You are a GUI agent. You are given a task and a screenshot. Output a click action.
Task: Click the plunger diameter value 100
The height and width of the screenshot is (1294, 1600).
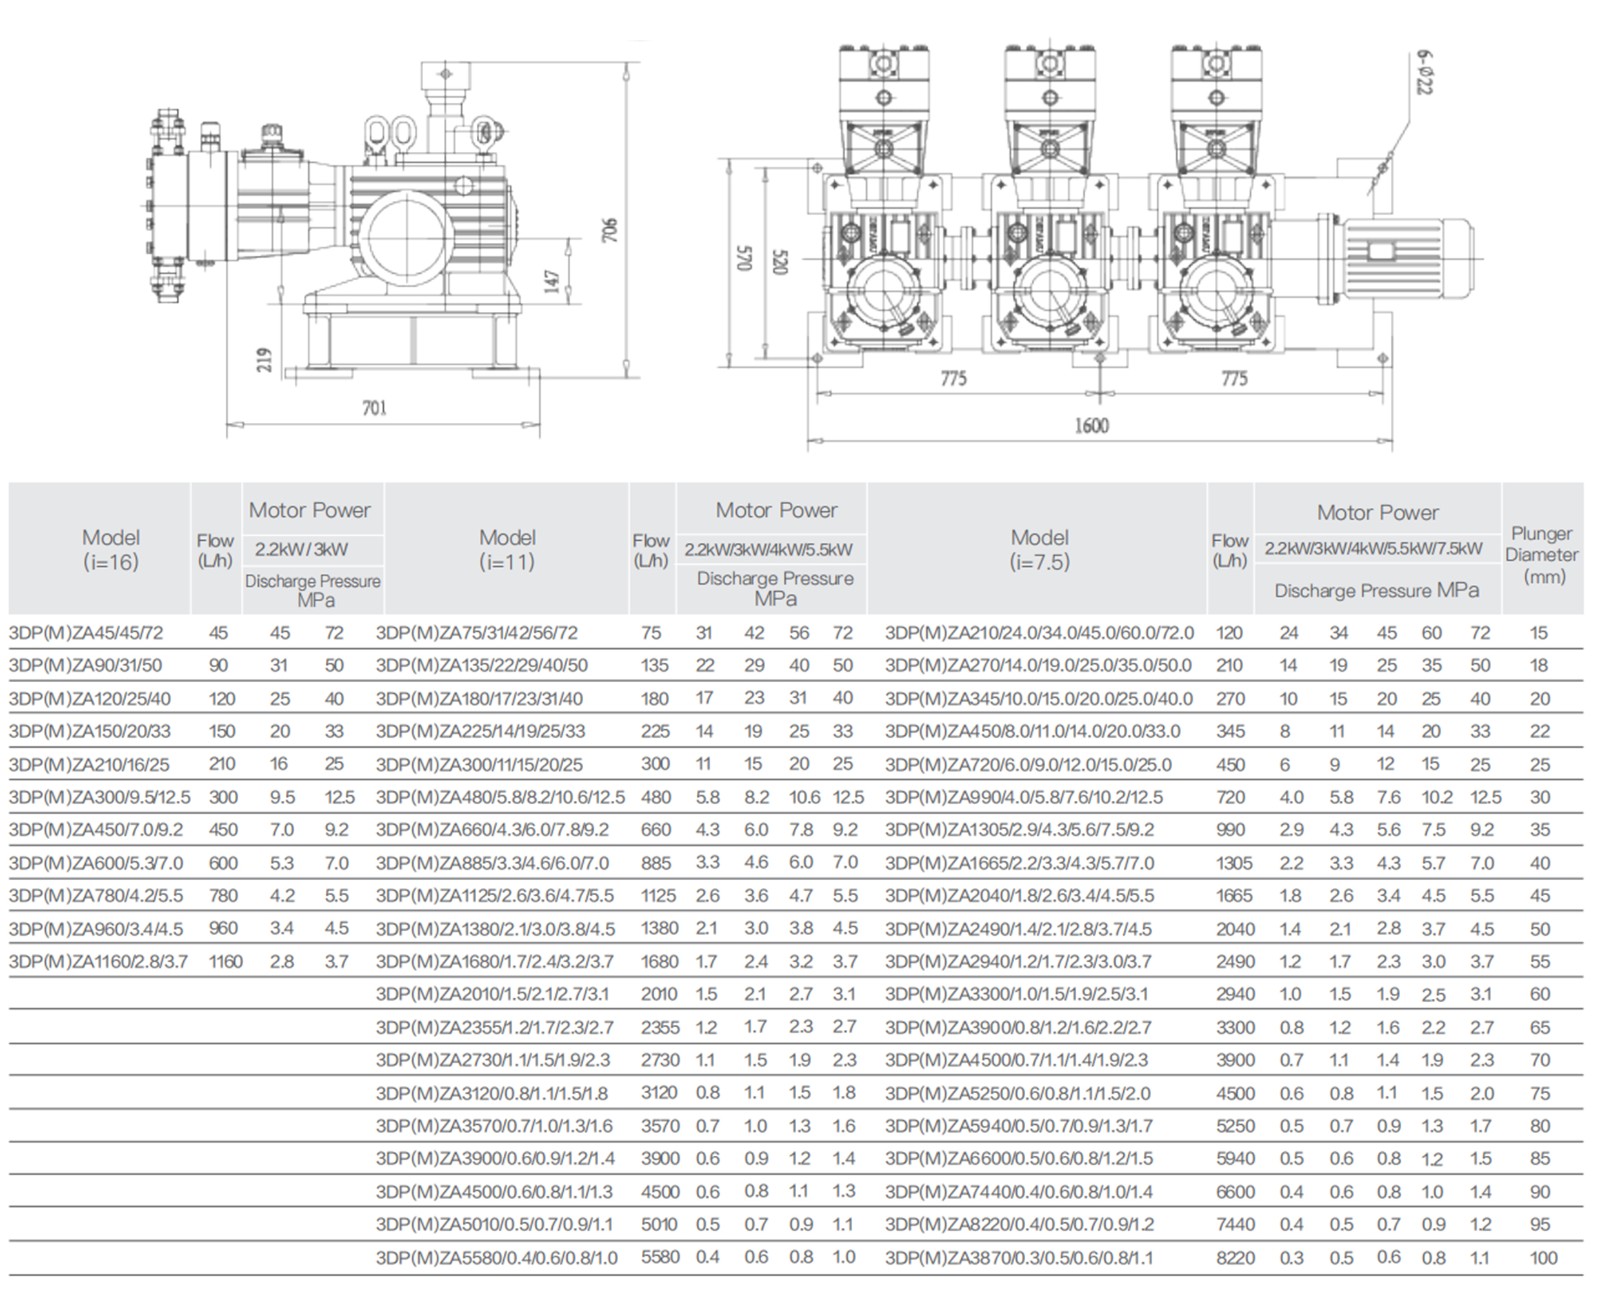click(1543, 1258)
